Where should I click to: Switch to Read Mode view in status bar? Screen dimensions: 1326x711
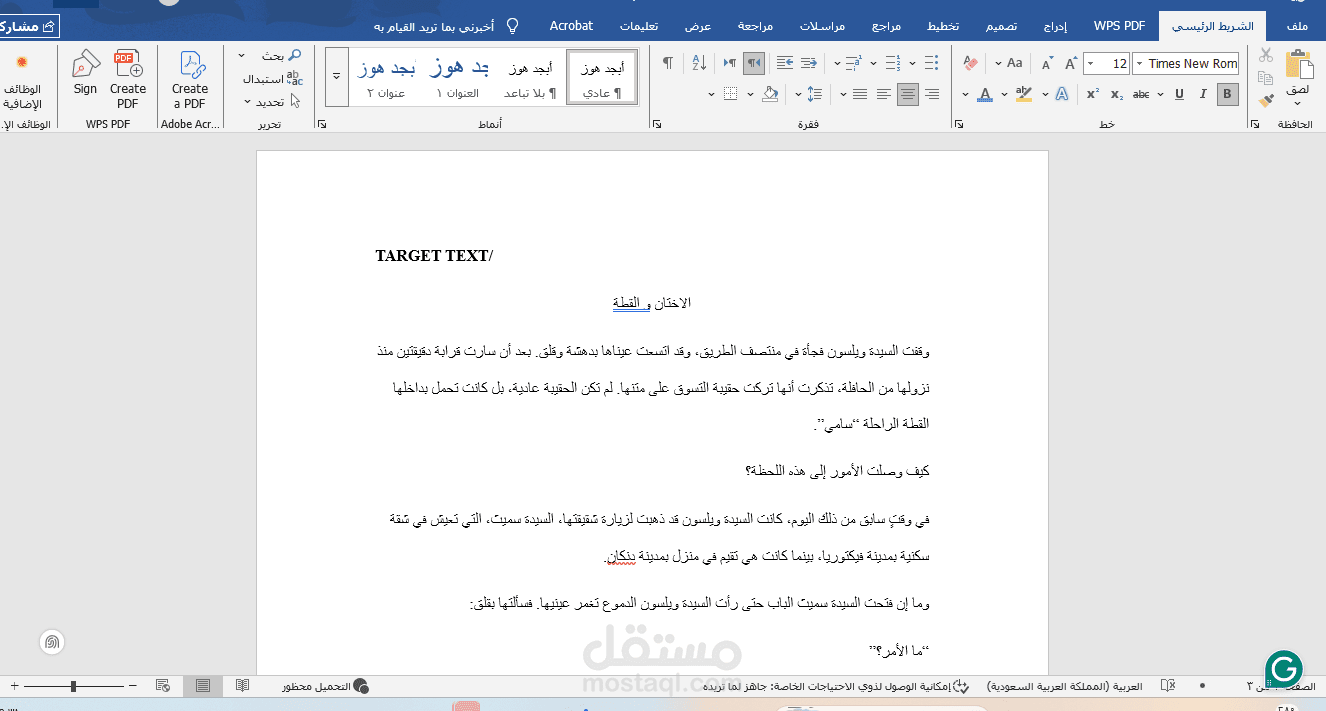242,686
